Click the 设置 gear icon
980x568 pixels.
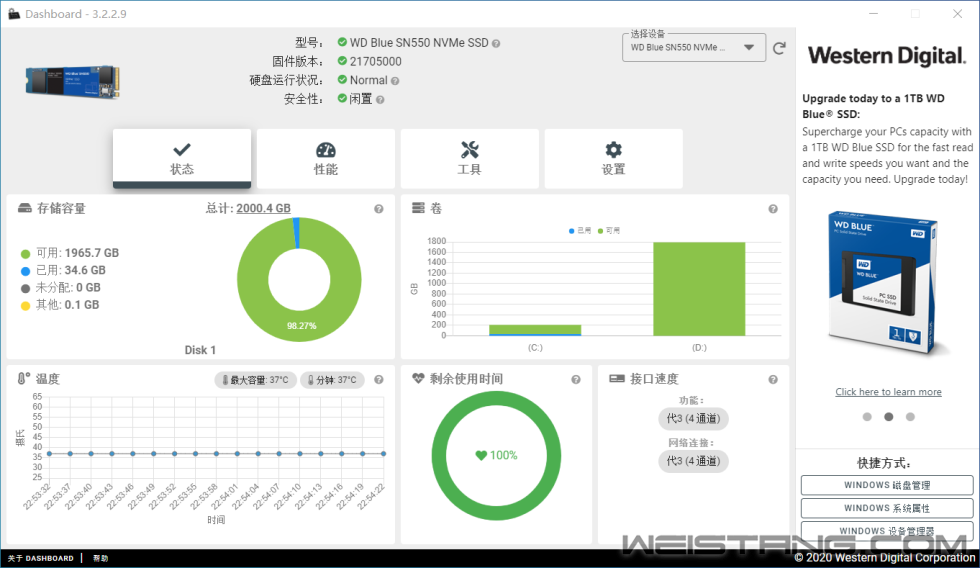pyautogui.click(x=613, y=150)
